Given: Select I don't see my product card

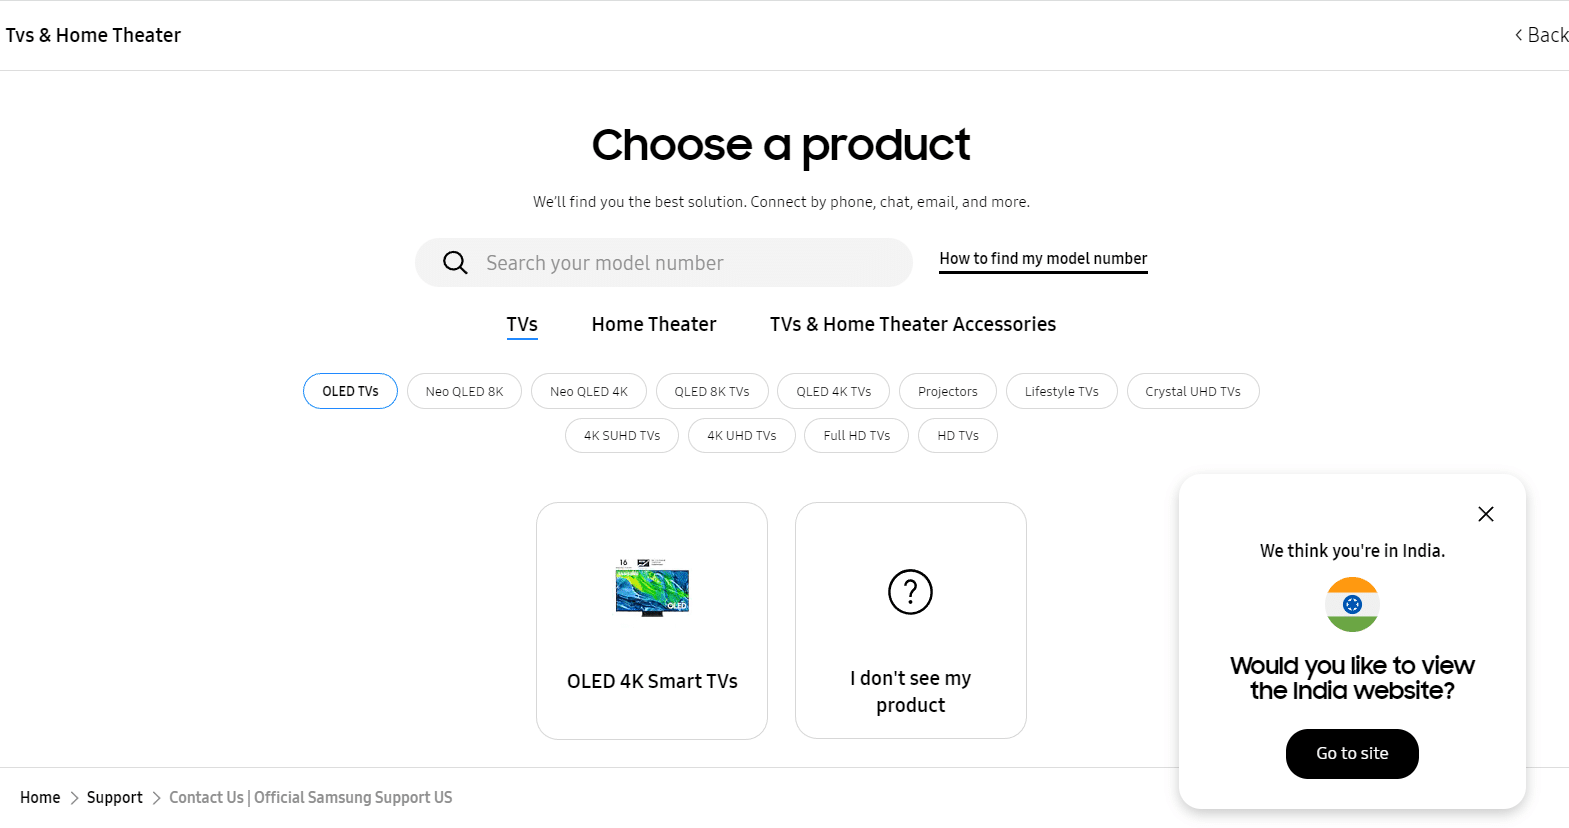Looking at the screenshot, I should click(x=911, y=620).
